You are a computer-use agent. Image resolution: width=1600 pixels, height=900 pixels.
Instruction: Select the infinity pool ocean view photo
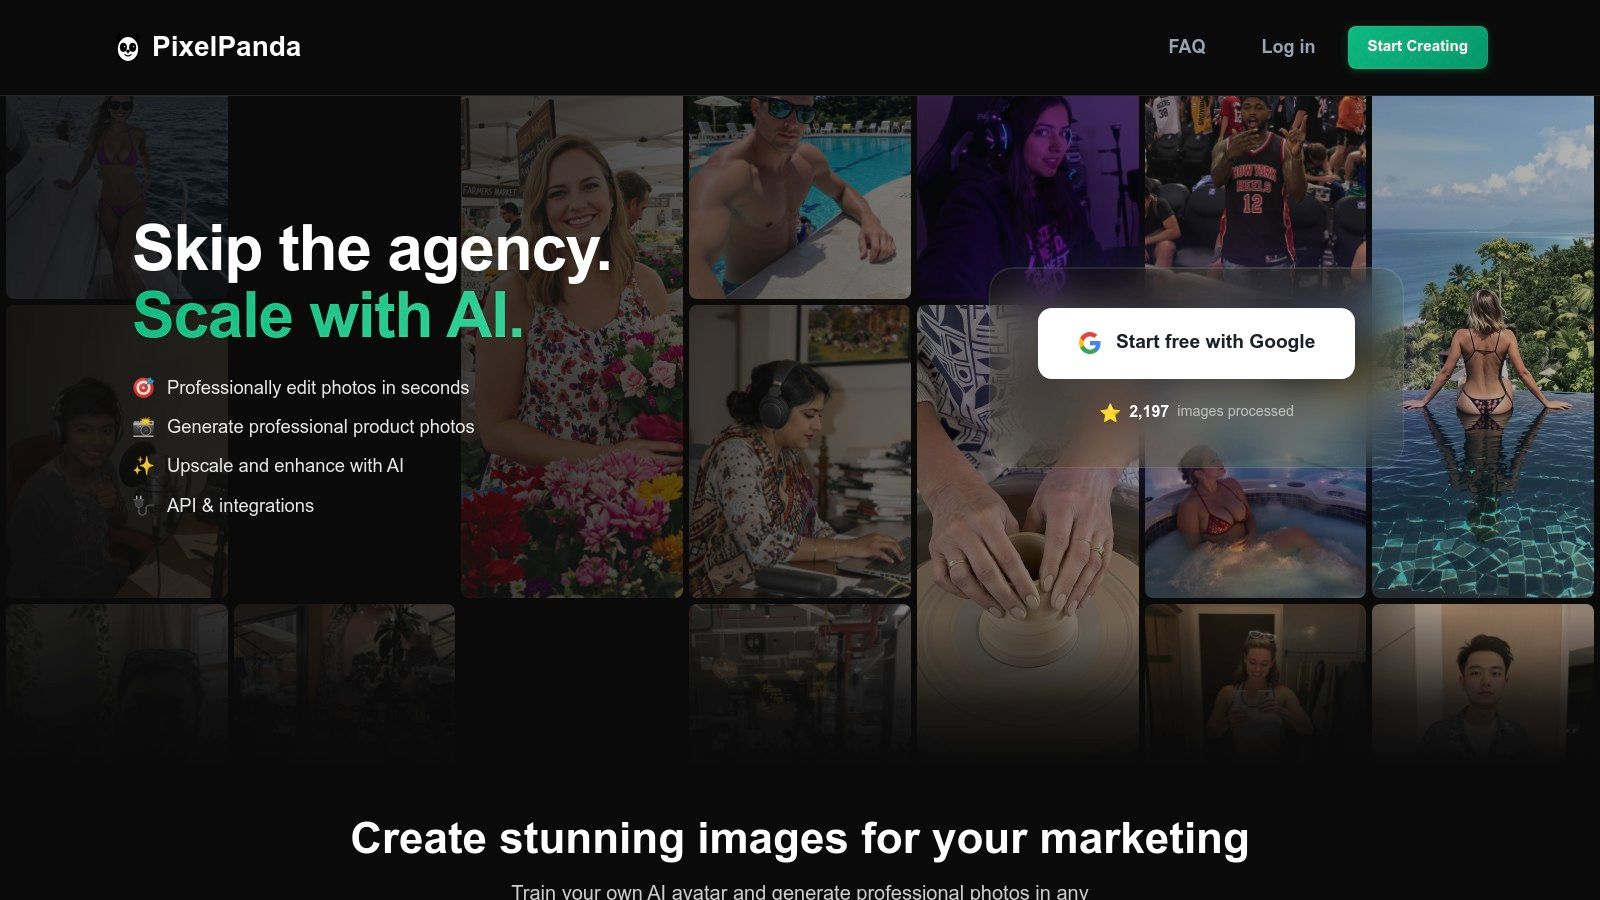(1483, 346)
